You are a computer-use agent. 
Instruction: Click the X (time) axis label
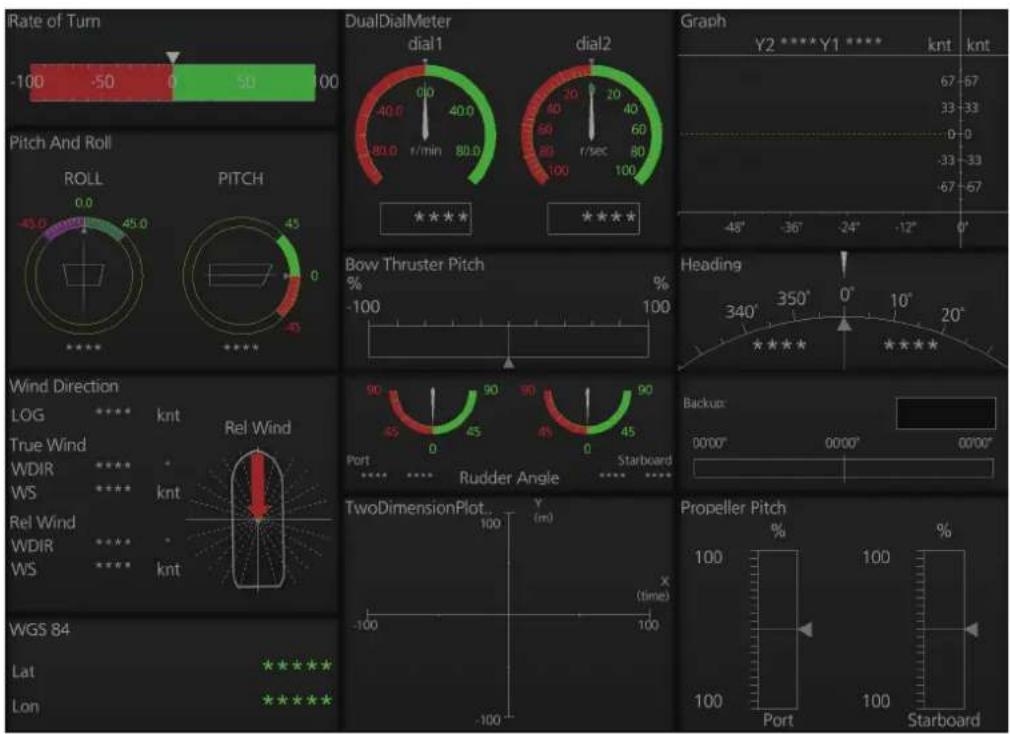[x=654, y=589]
